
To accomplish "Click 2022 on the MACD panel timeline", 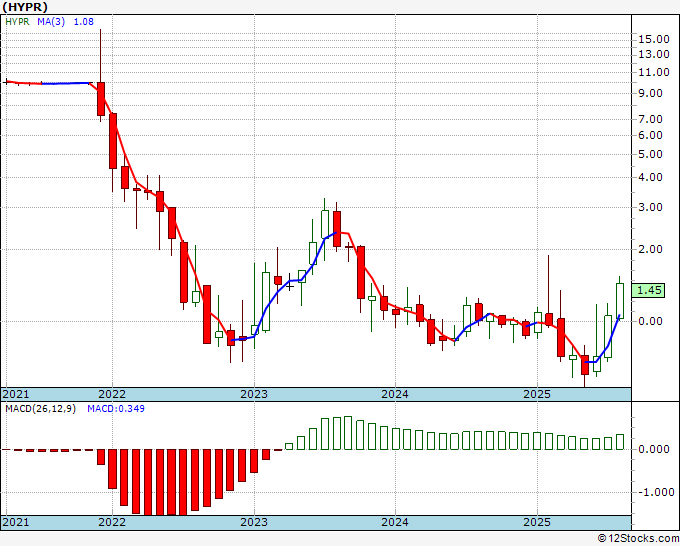I will coord(112,522).
